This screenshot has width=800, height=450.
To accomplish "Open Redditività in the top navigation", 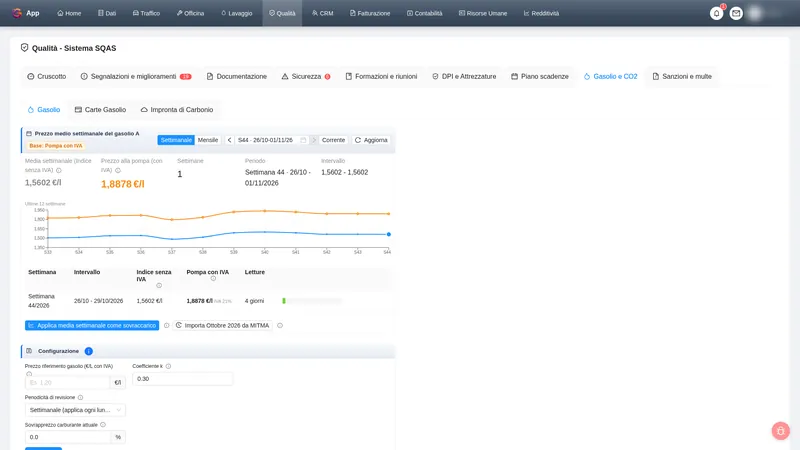I will pyautogui.click(x=541, y=13).
